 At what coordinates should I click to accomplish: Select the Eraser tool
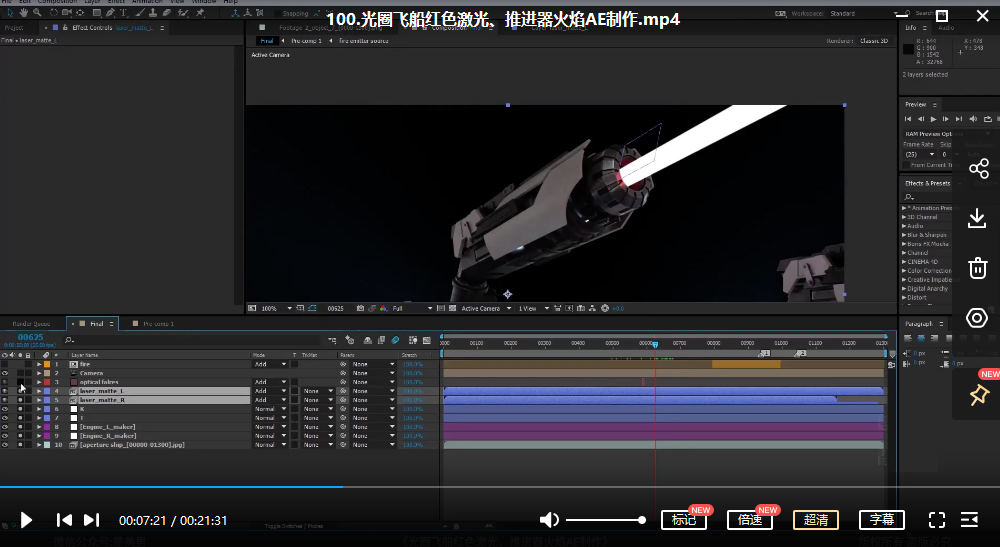pos(166,12)
